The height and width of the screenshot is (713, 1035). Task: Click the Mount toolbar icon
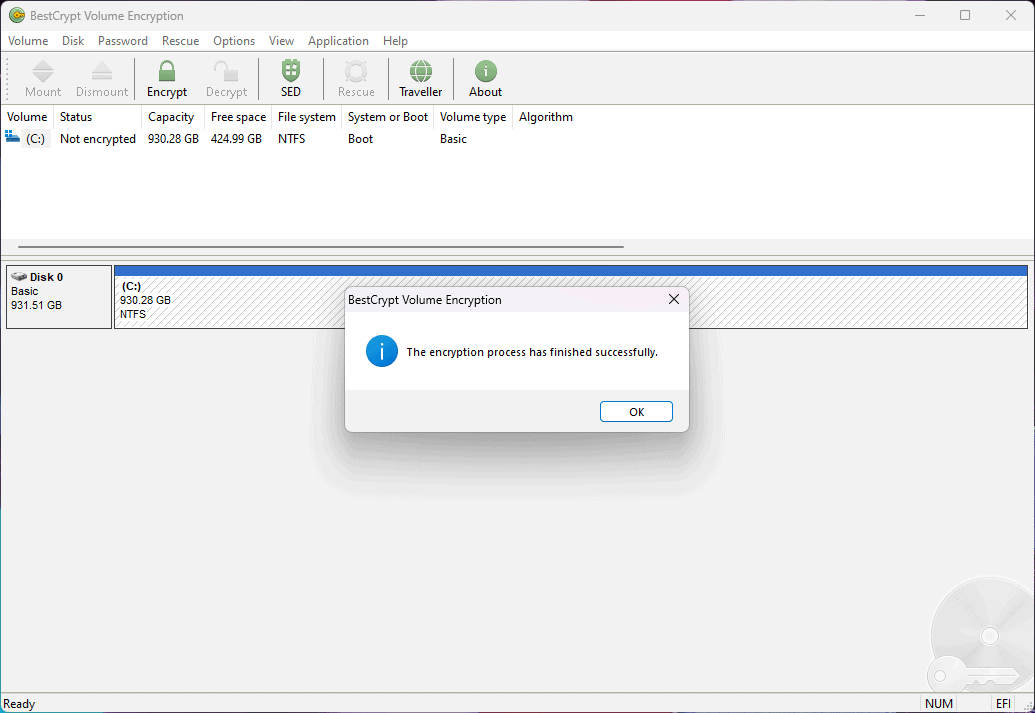tap(43, 71)
